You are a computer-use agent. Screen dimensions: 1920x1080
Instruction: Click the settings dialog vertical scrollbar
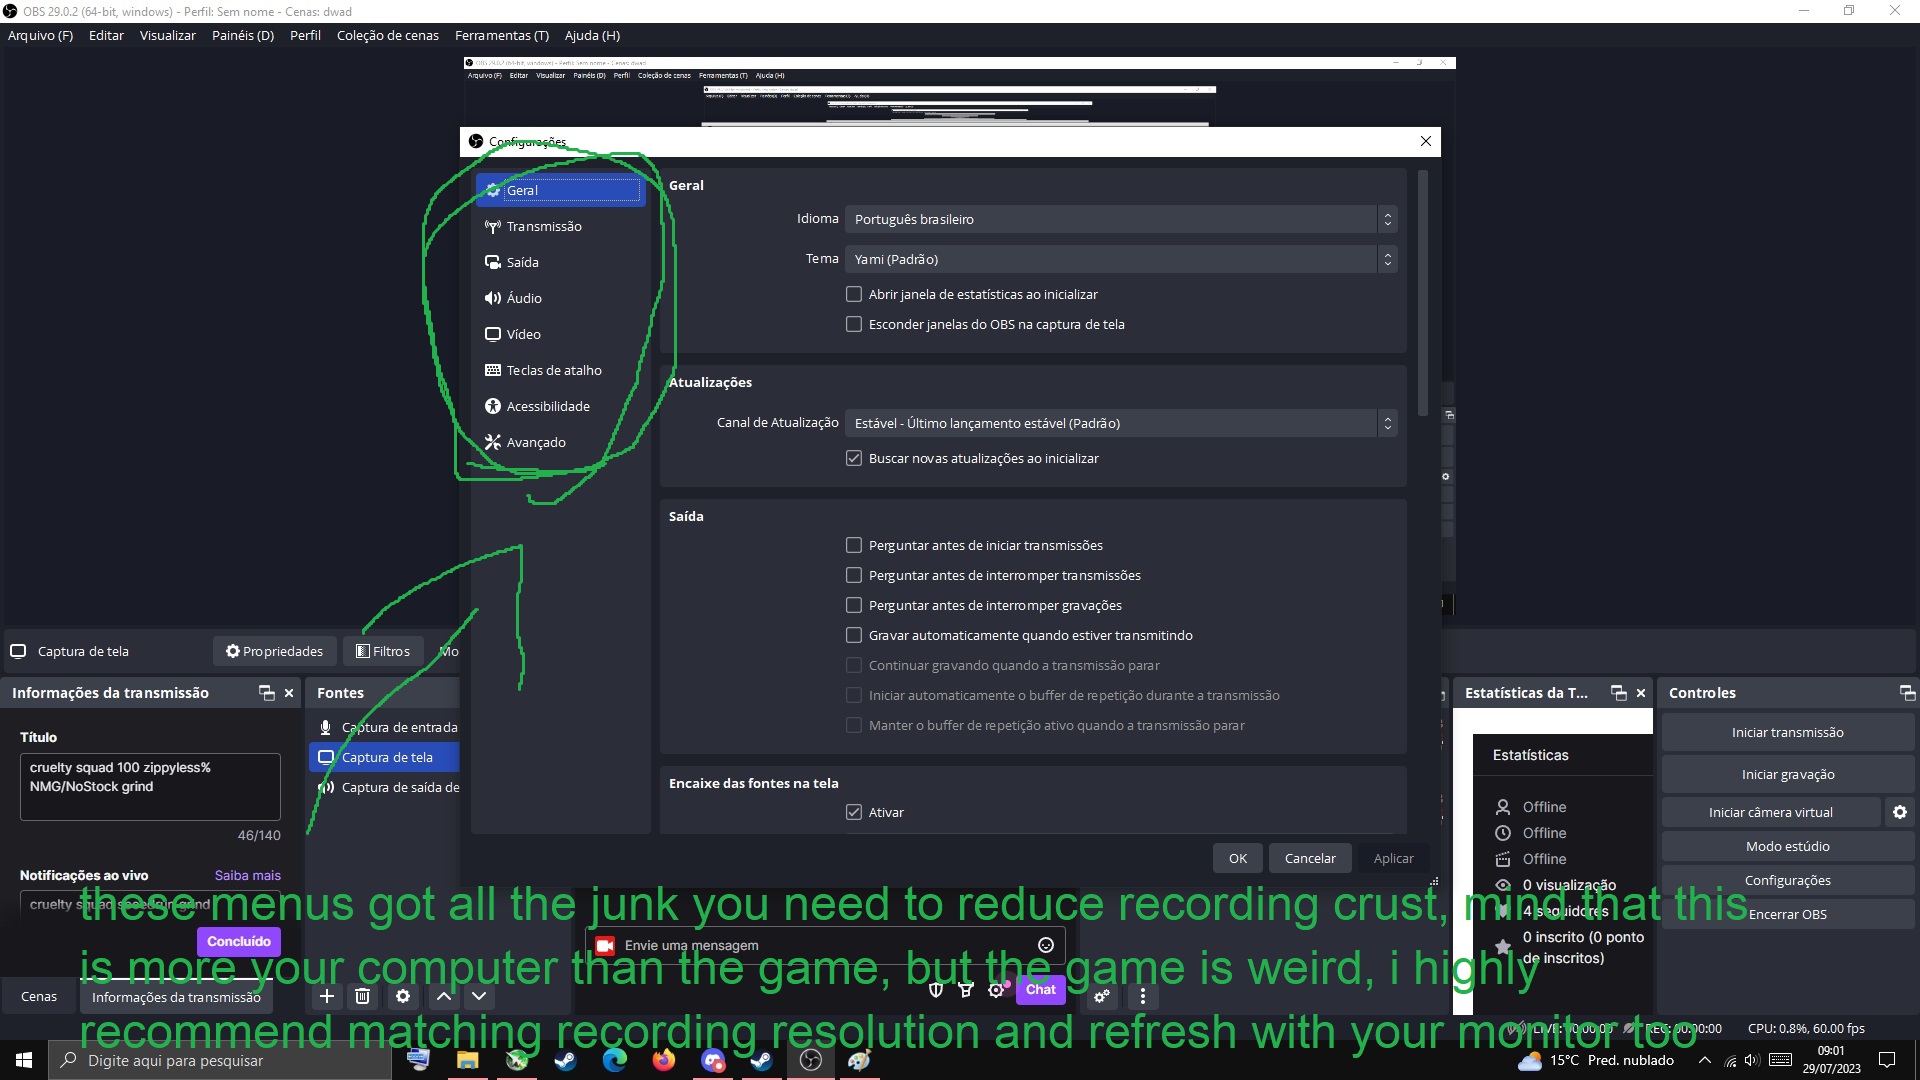coord(1422,292)
